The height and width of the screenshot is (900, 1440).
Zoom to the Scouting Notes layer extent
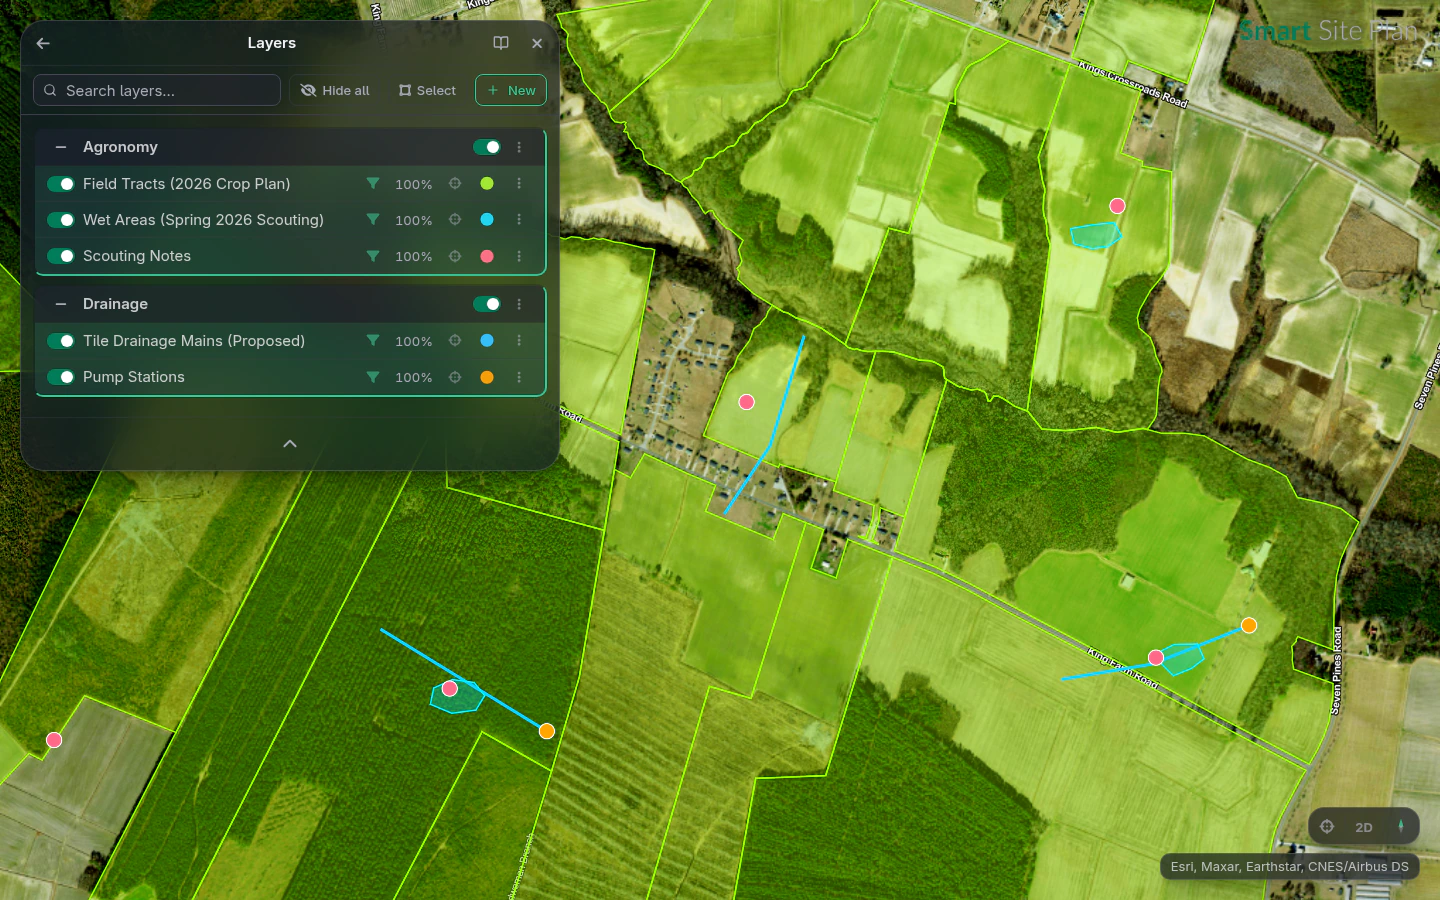click(x=455, y=256)
